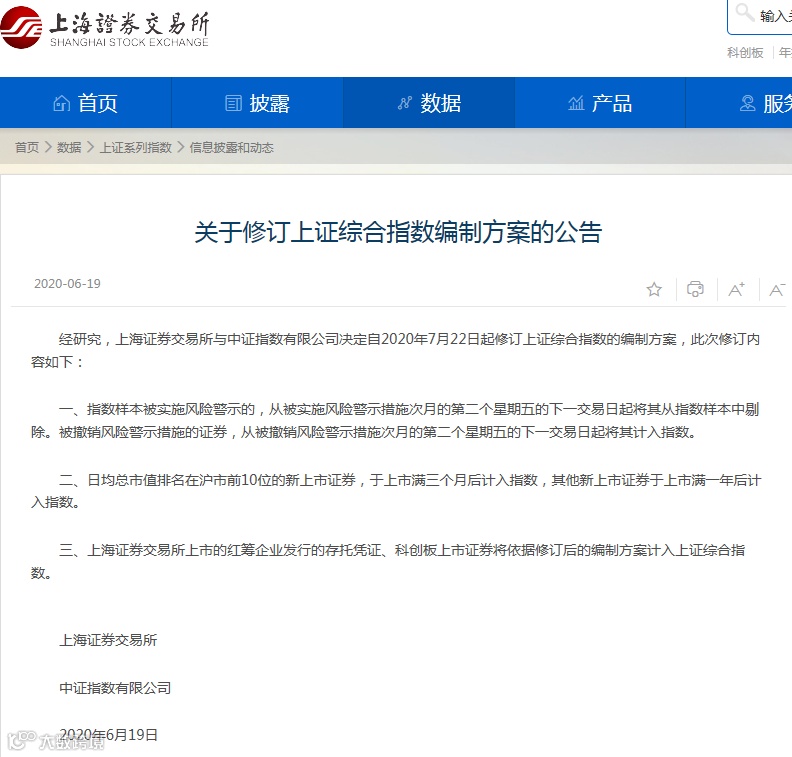Screen dimensions: 792x757
Task: Click the search magnifier icon
Action: pos(745,13)
